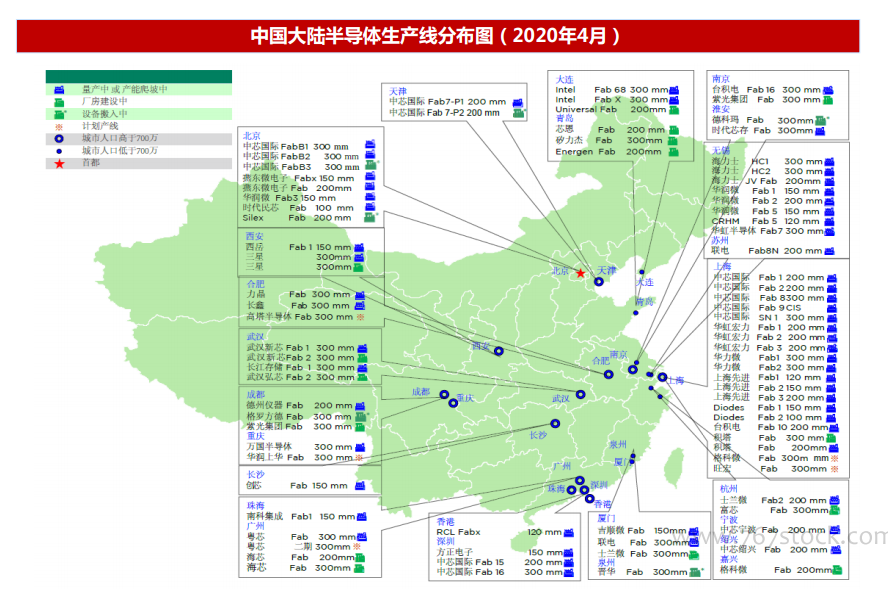Click the row 中芯国际 Fab 16 300 mm
The width and height of the screenshot is (888, 589).
click(x=505, y=572)
